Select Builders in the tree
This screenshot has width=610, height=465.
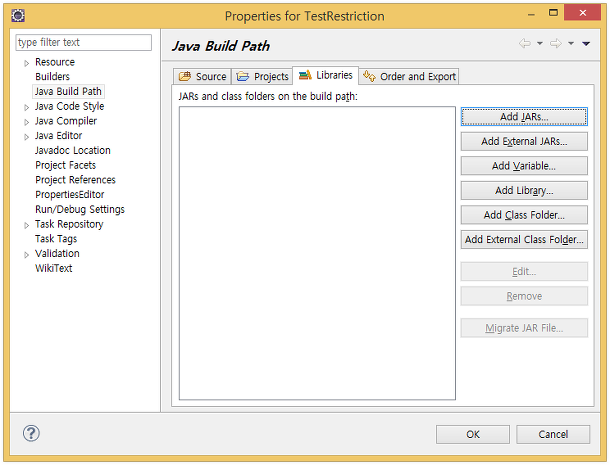coord(53,77)
